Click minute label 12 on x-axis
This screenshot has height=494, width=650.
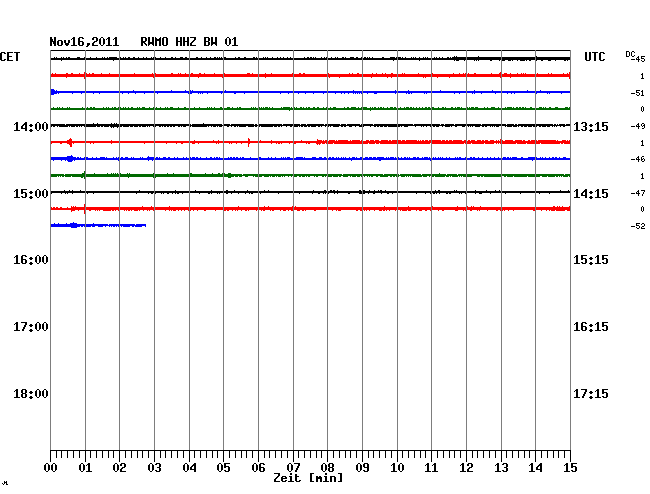click(466, 468)
